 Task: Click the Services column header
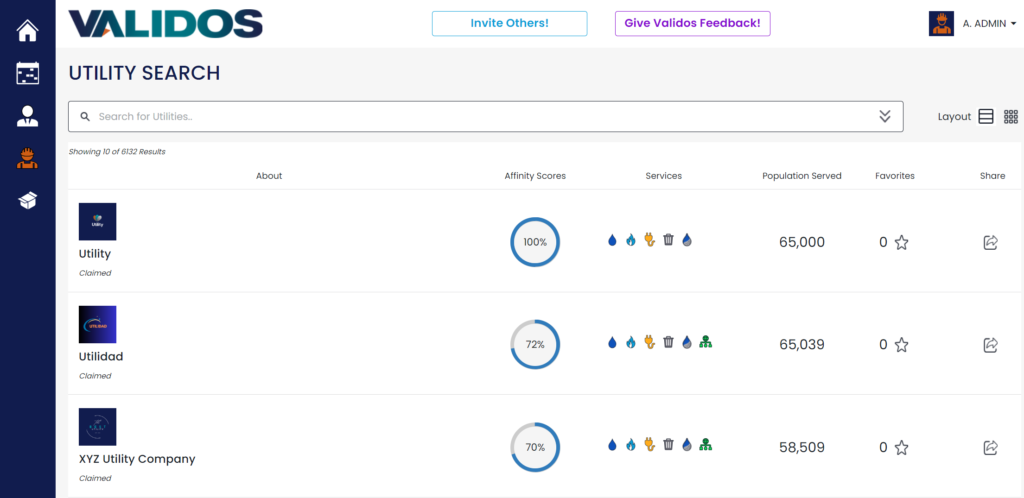664,176
